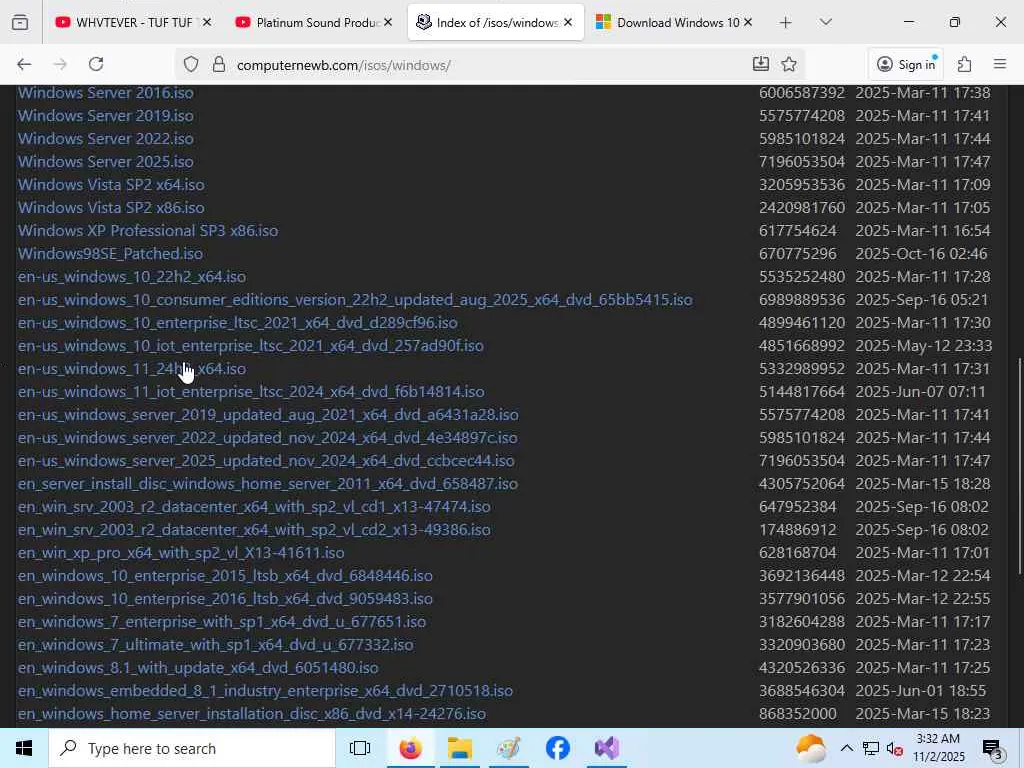Open en_windows_8.1_with_update ISO link
Viewport: 1024px width, 768px height.
click(x=198, y=667)
